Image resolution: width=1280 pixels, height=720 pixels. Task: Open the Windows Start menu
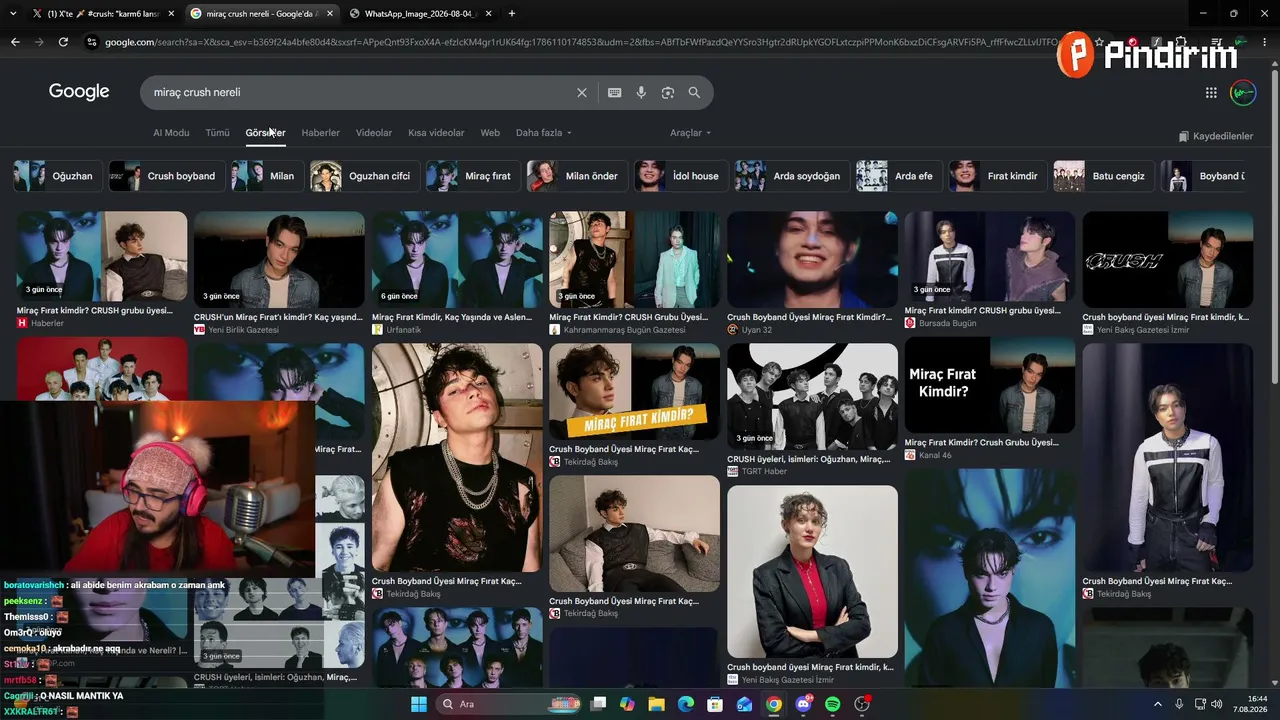coord(418,704)
